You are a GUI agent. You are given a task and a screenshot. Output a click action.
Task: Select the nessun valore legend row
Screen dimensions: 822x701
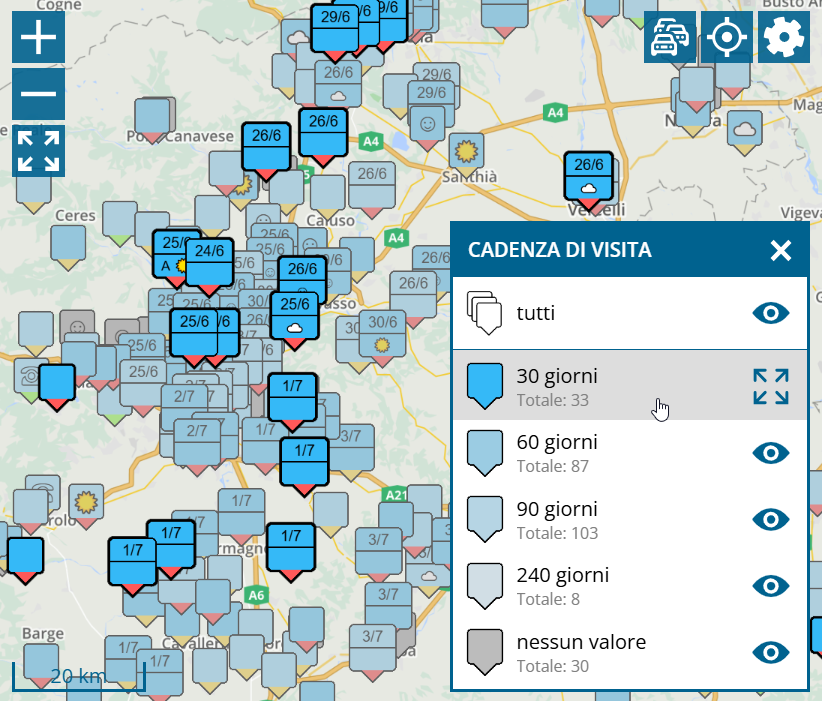(630, 652)
